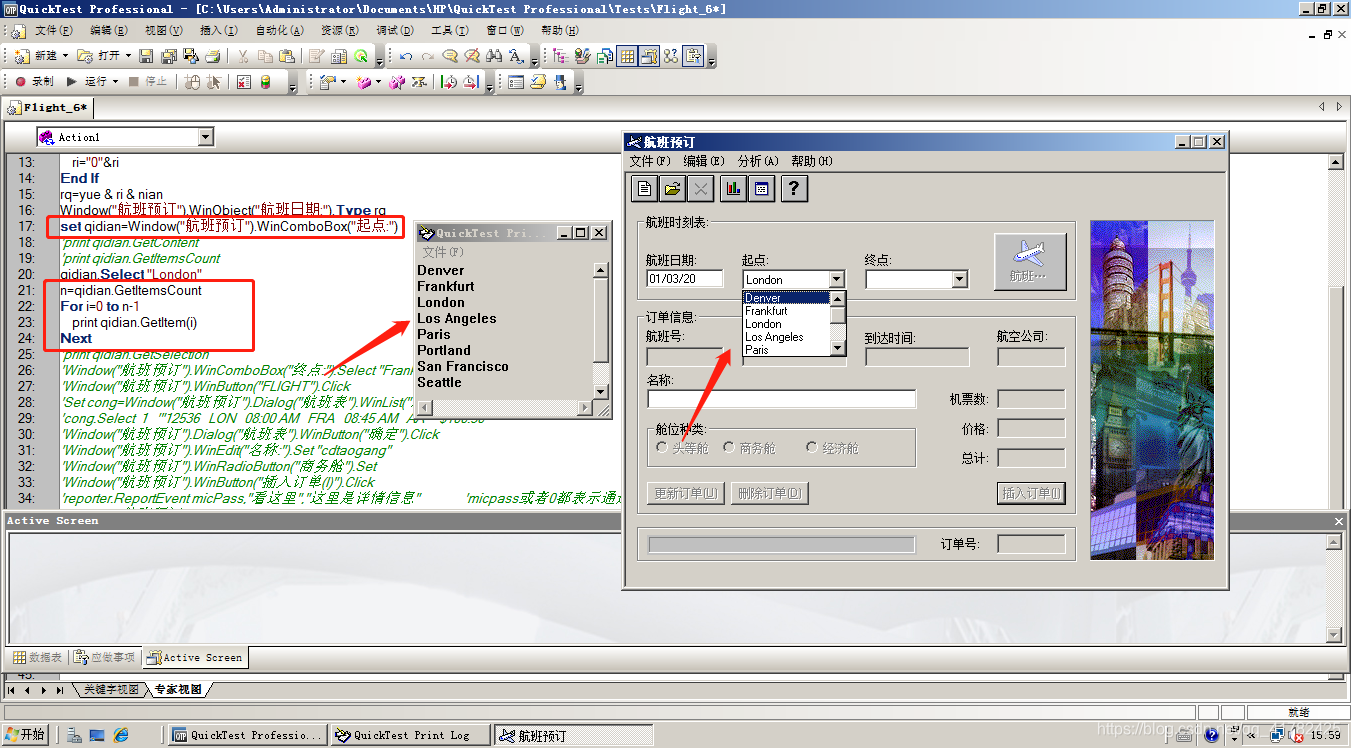Image resolution: width=1351 pixels, height=748 pixels.
Task: Click the Open order folder icon in flight booking
Action: coord(672,188)
